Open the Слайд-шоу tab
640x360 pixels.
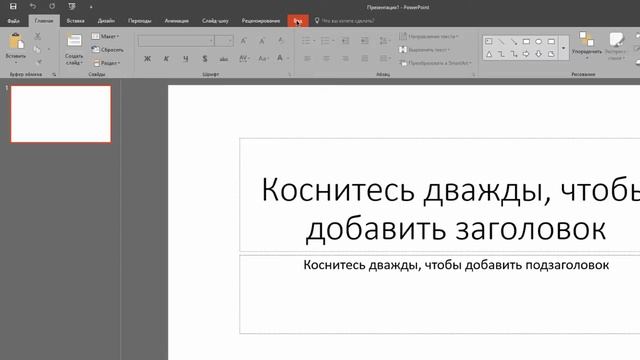pyautogui.click(x=215, y=21)
